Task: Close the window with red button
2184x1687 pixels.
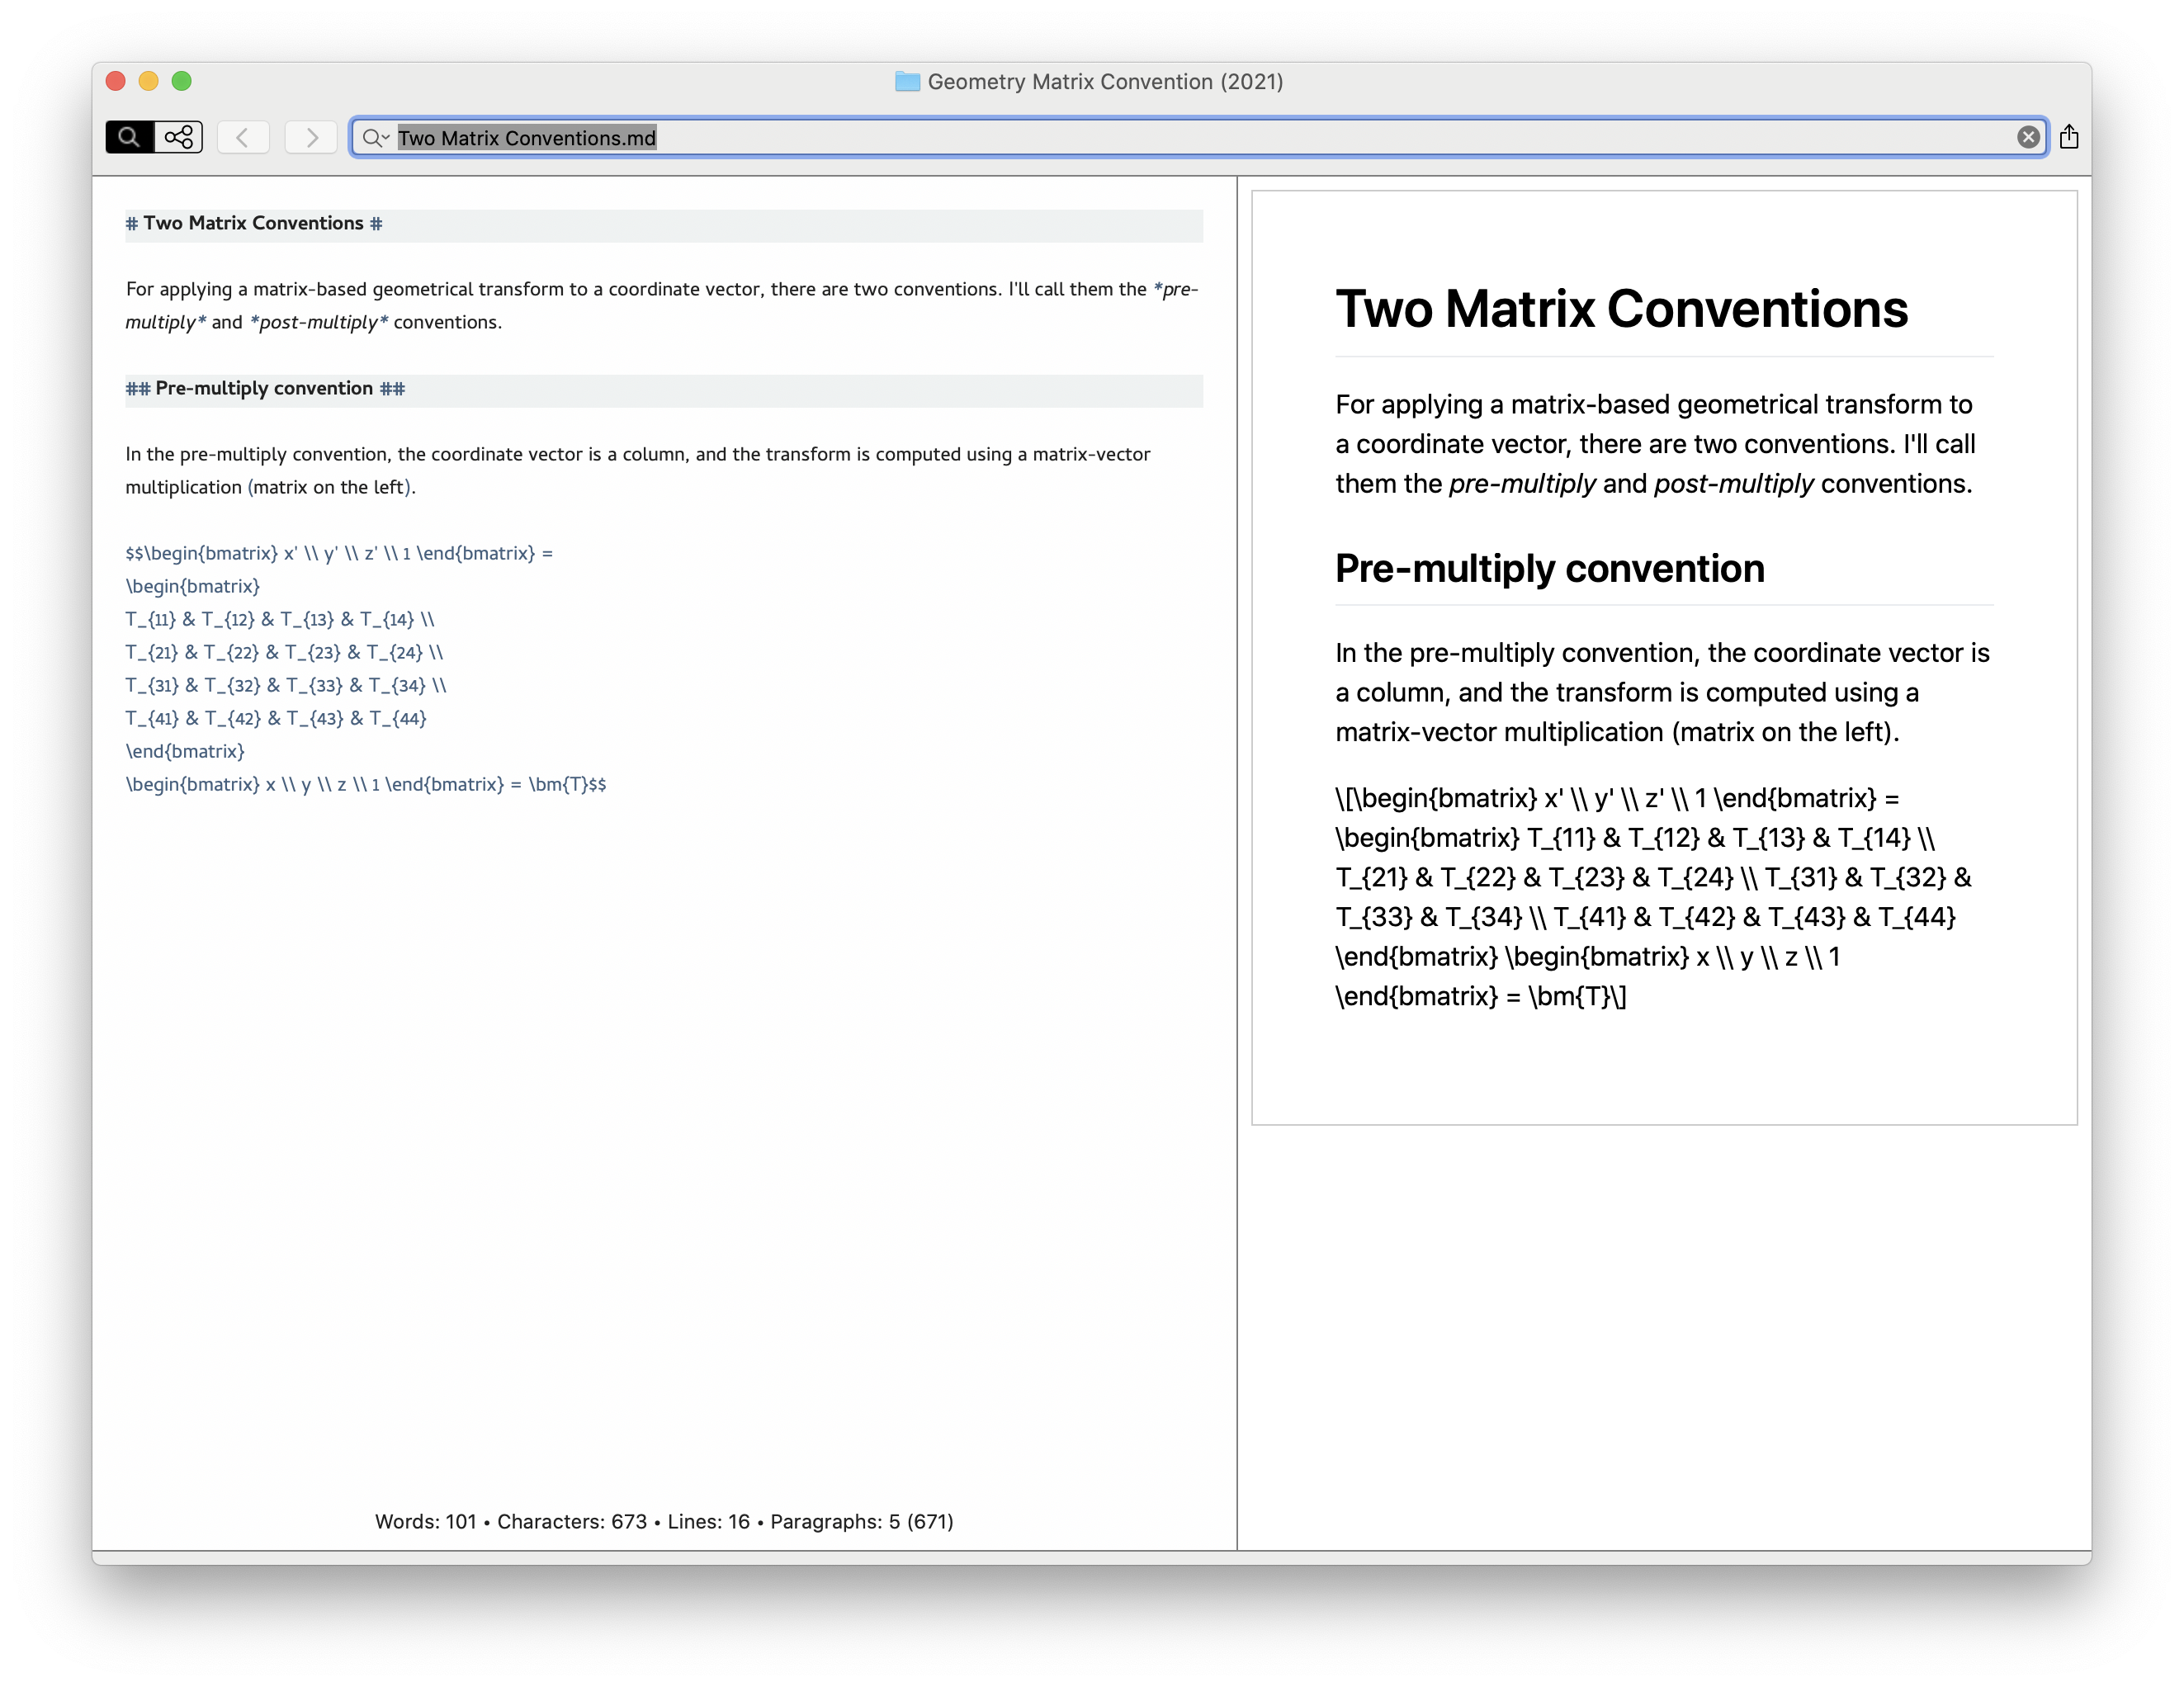Action: pyautogui.click(x=116, y=82)
